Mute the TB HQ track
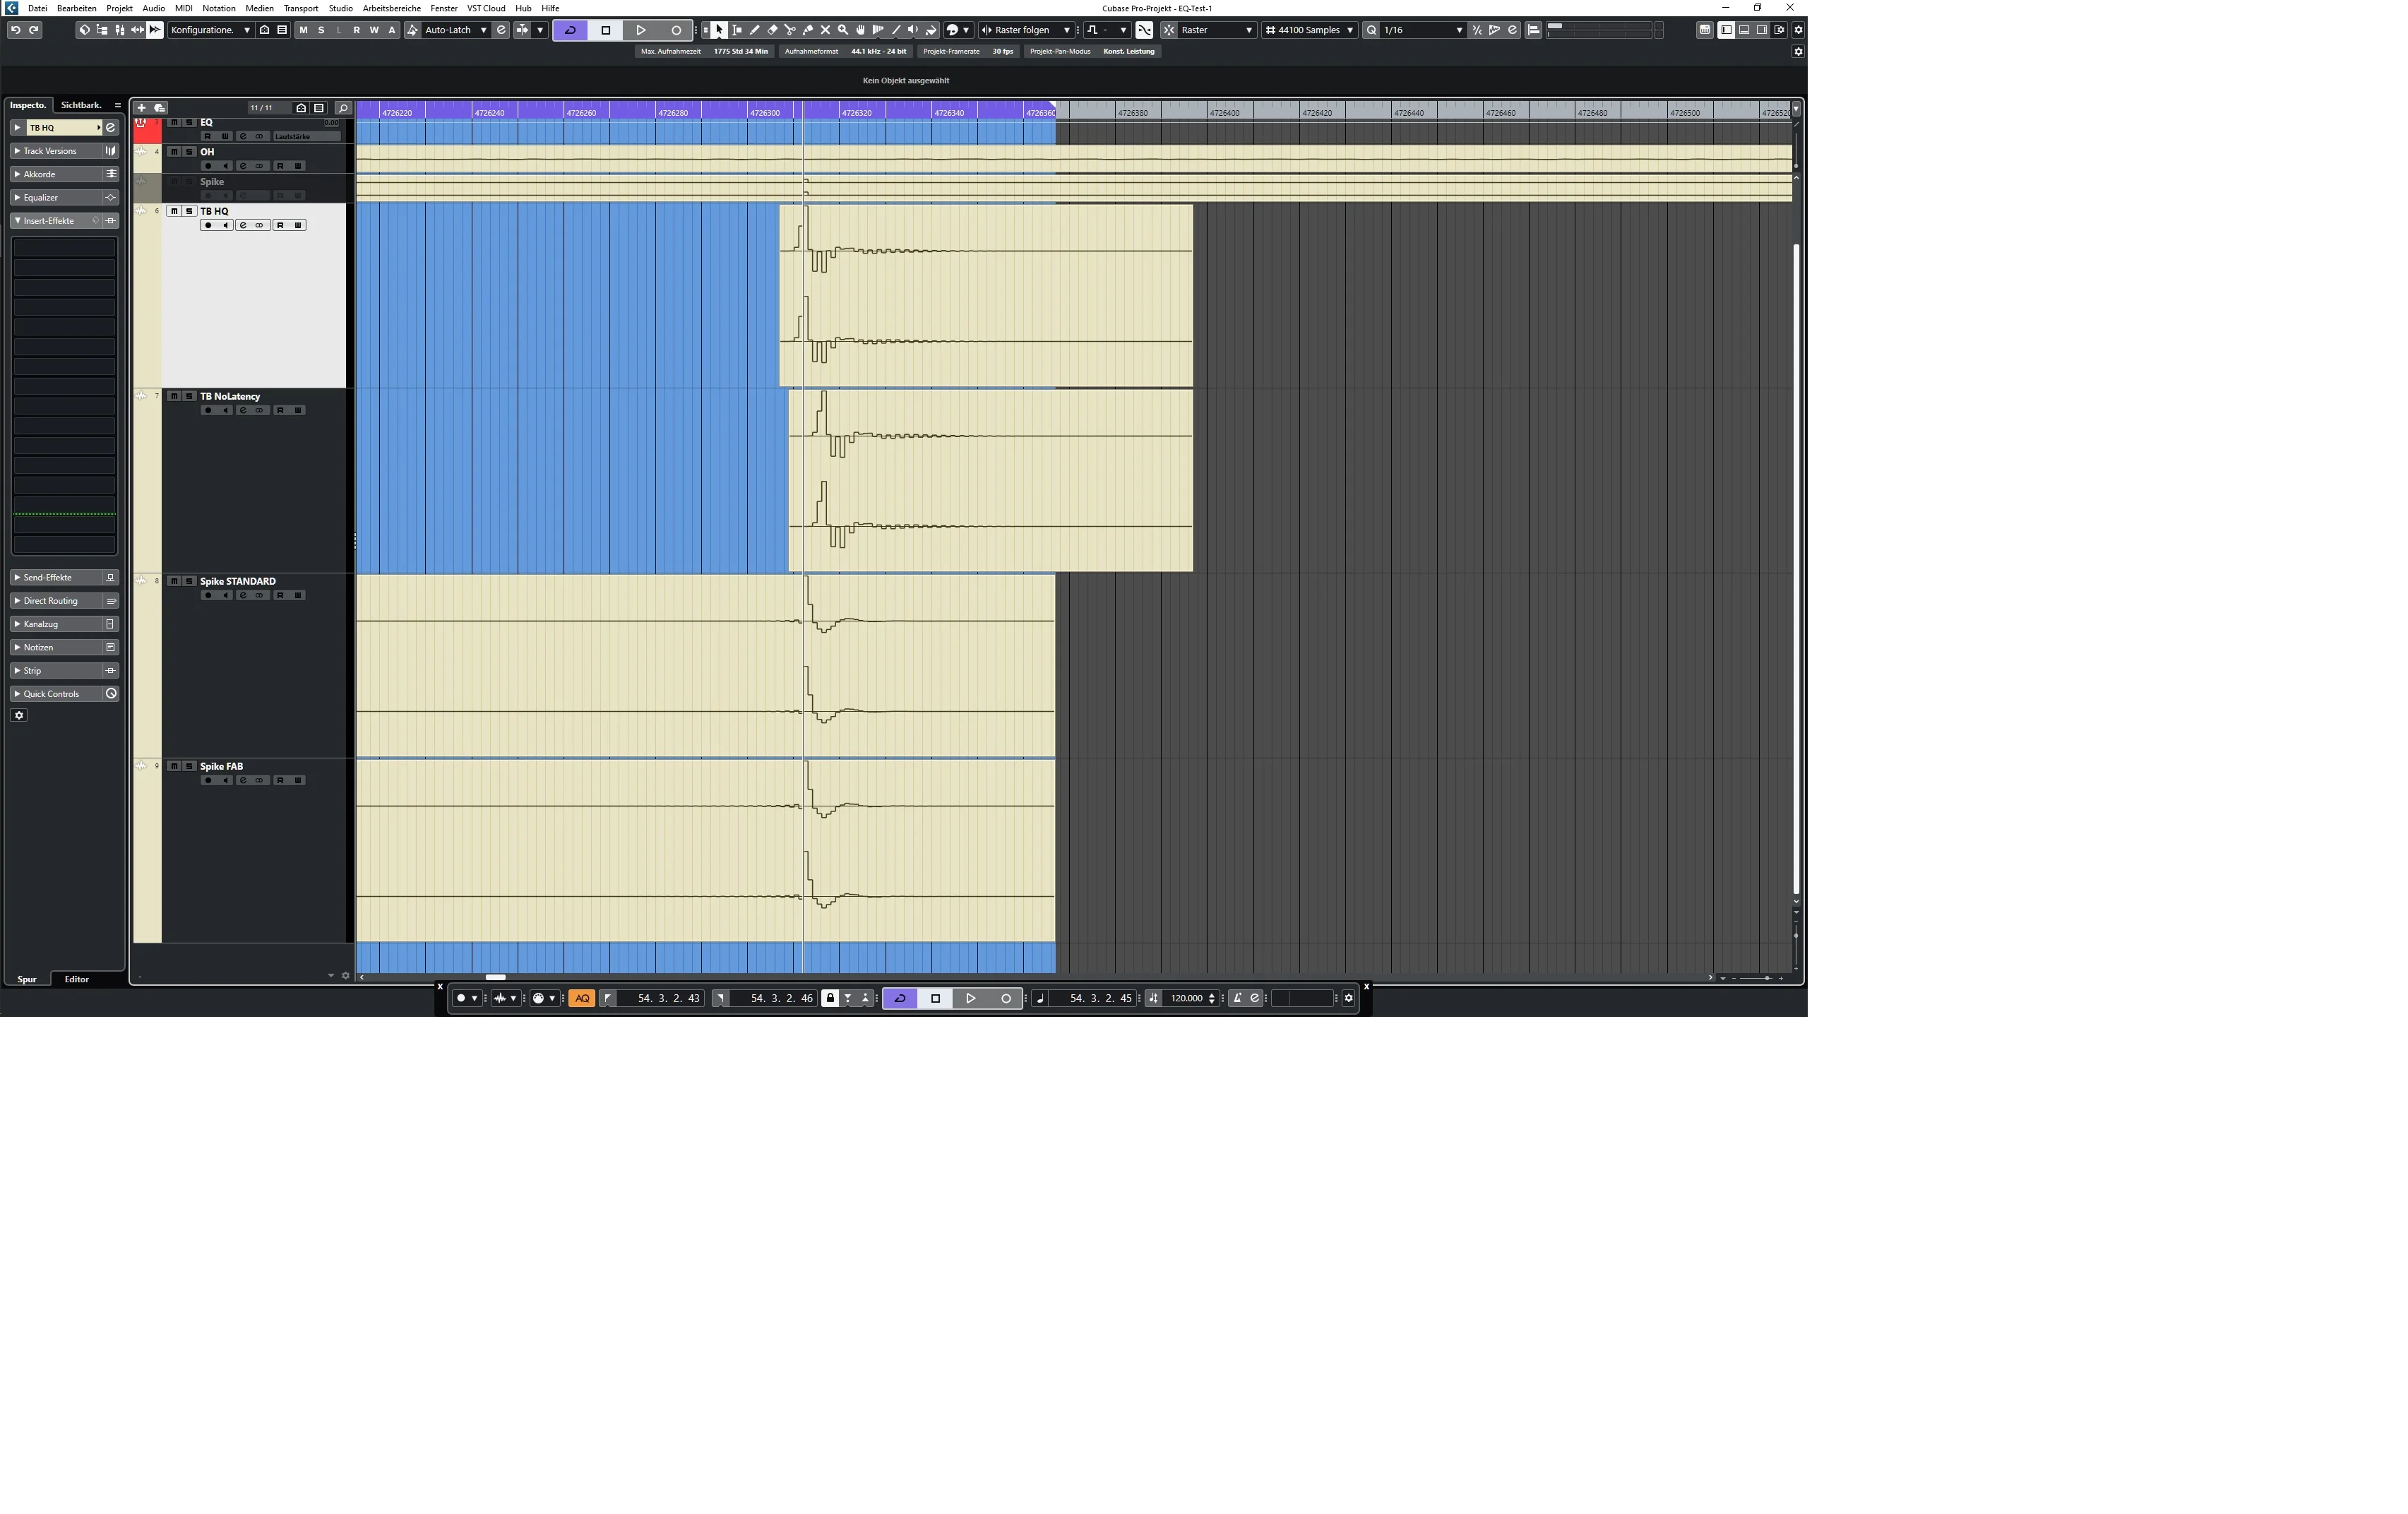This screenshot has width=2408, height=1514. click(x=174, y=211)
